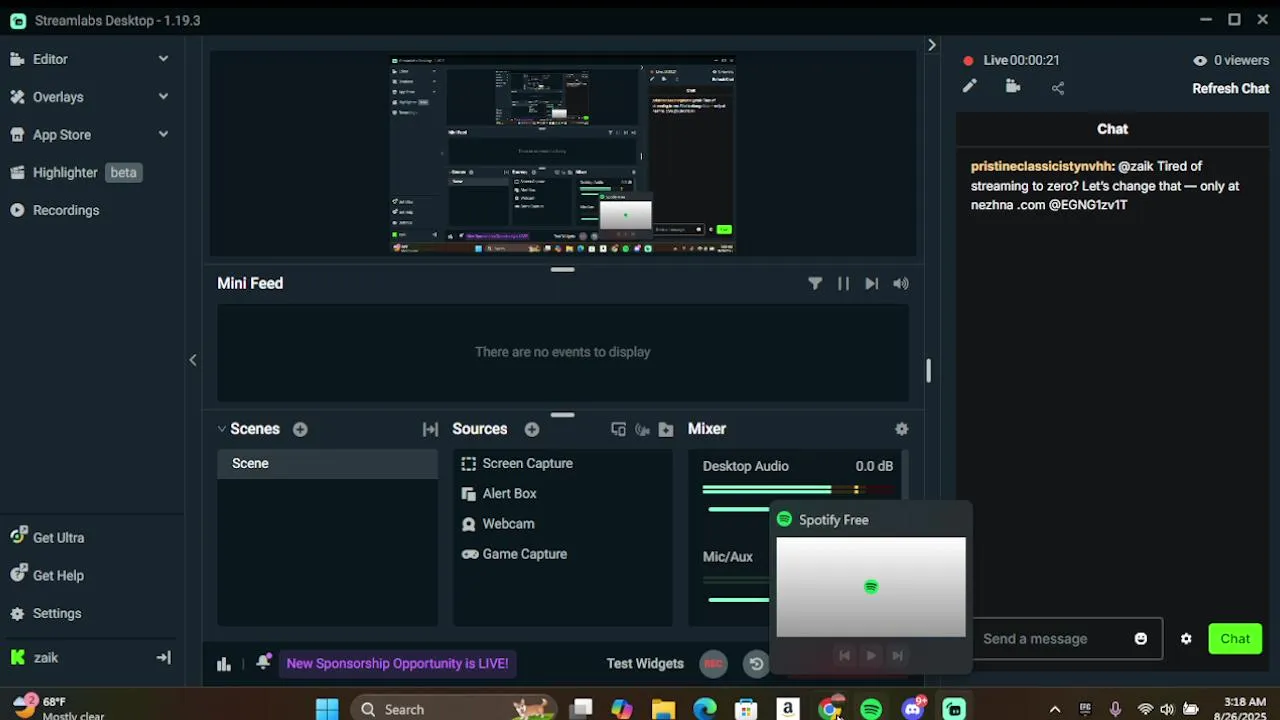Open Overlays in the sidebar
The image size is (1280, 720).
pos(58,97)
